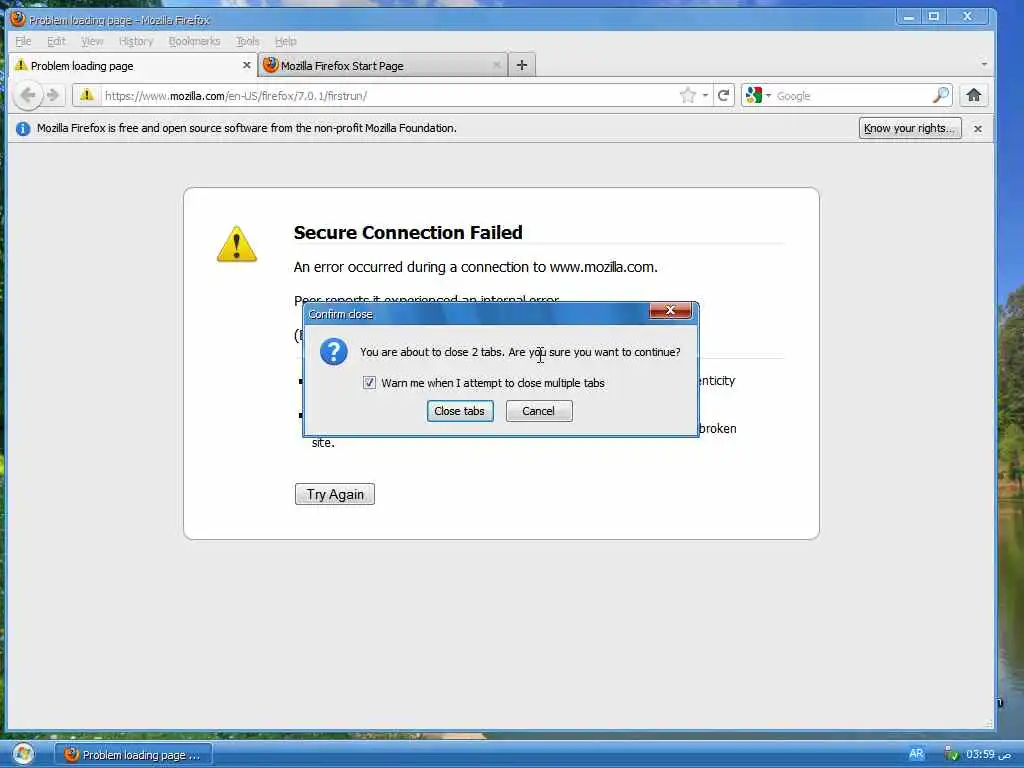Click the system tray clock 03:59
This screenshot has height=768, width=1024.
[x=988, y=754]
